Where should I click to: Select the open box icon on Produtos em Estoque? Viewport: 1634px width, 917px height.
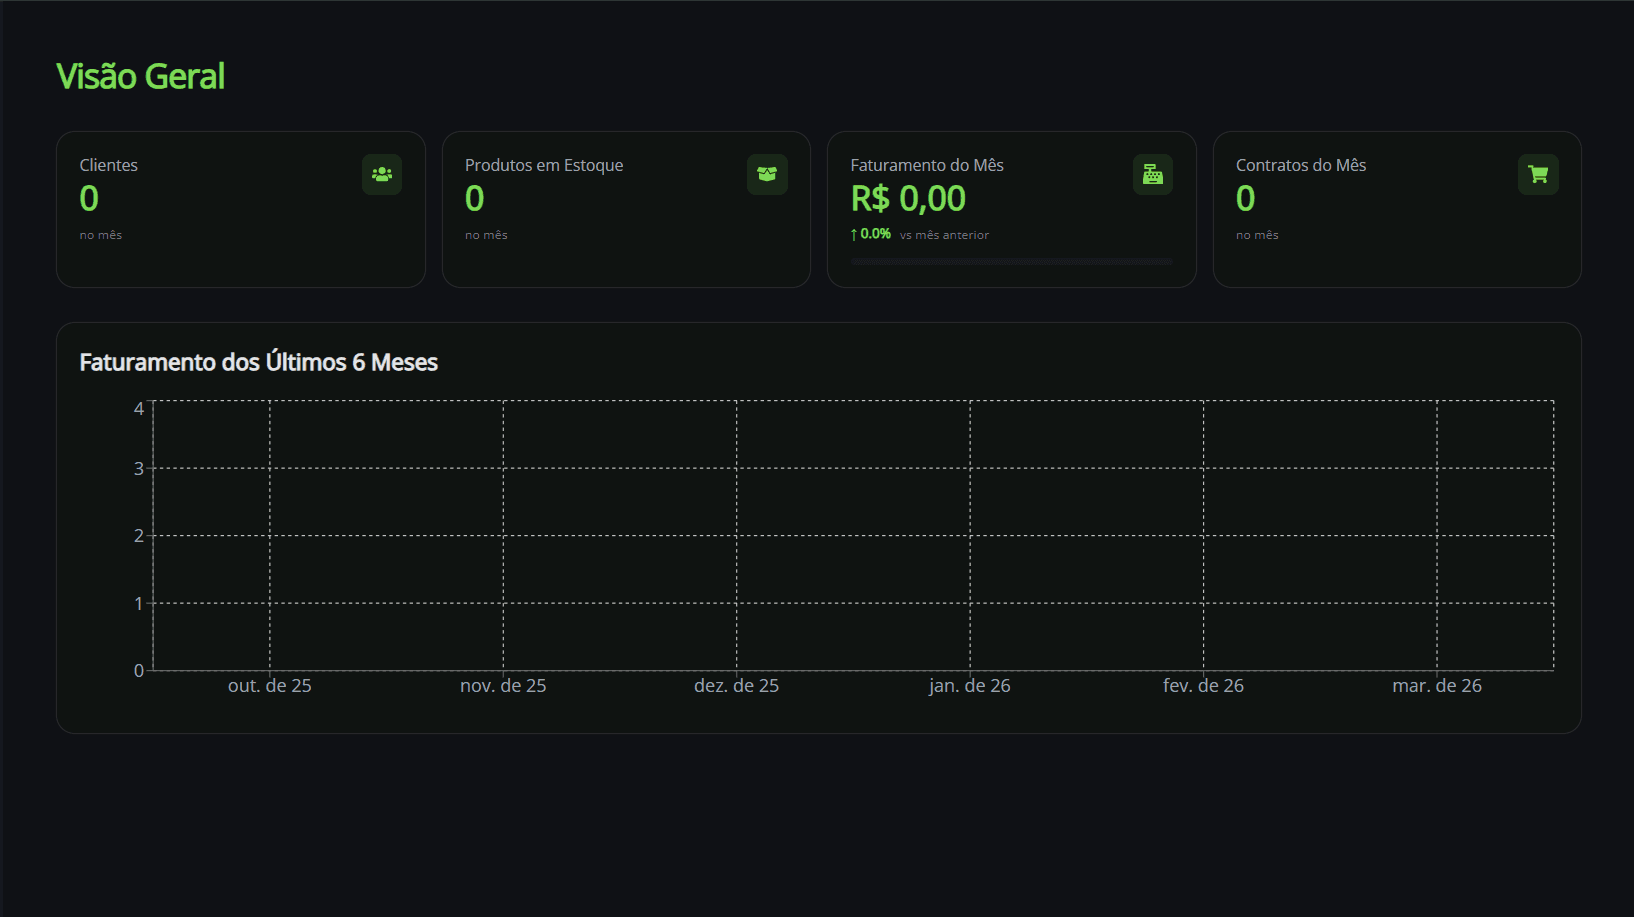point(767,174)
